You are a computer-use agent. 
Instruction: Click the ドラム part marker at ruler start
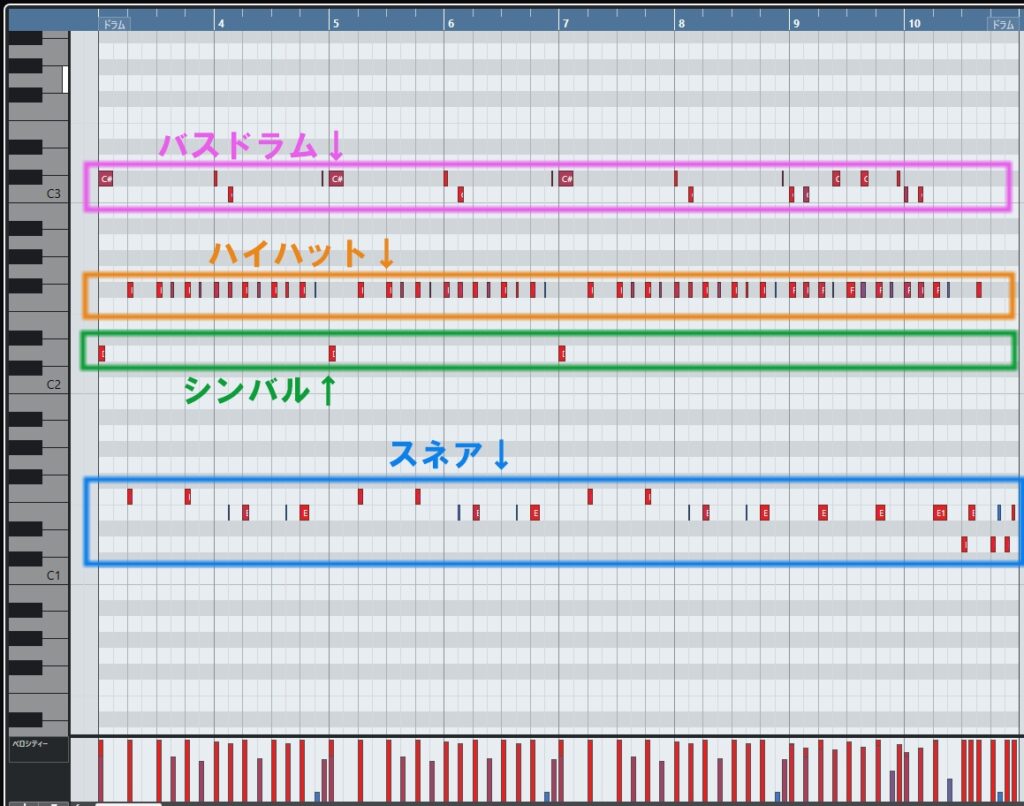pyautogui.click(x=115, y=23)
